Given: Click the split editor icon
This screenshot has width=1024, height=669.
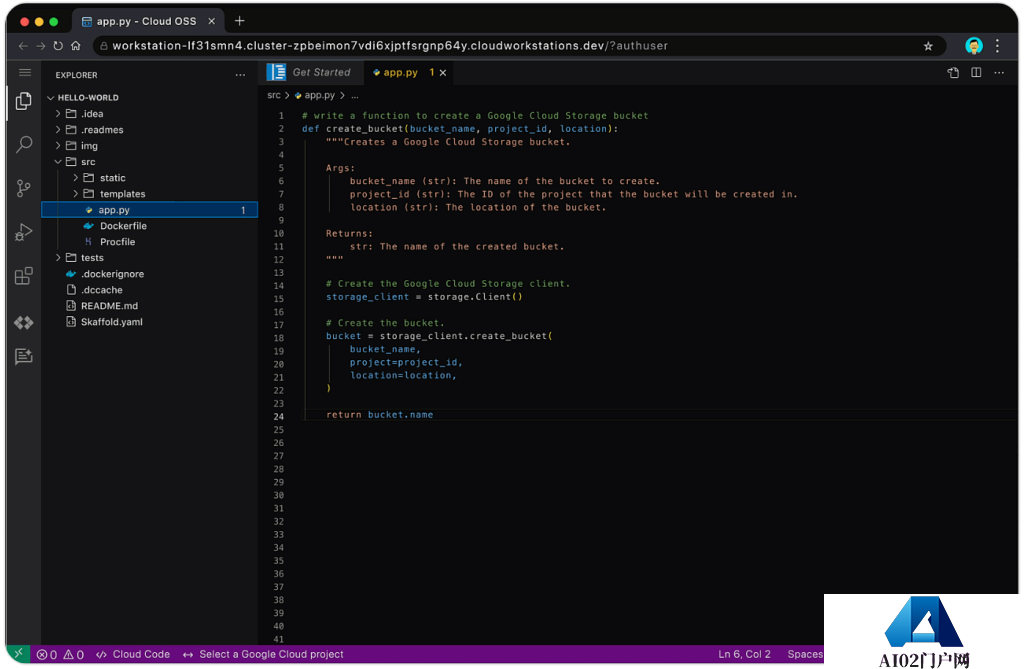Looking at the screenshot, I should click(x=976, y=73).
